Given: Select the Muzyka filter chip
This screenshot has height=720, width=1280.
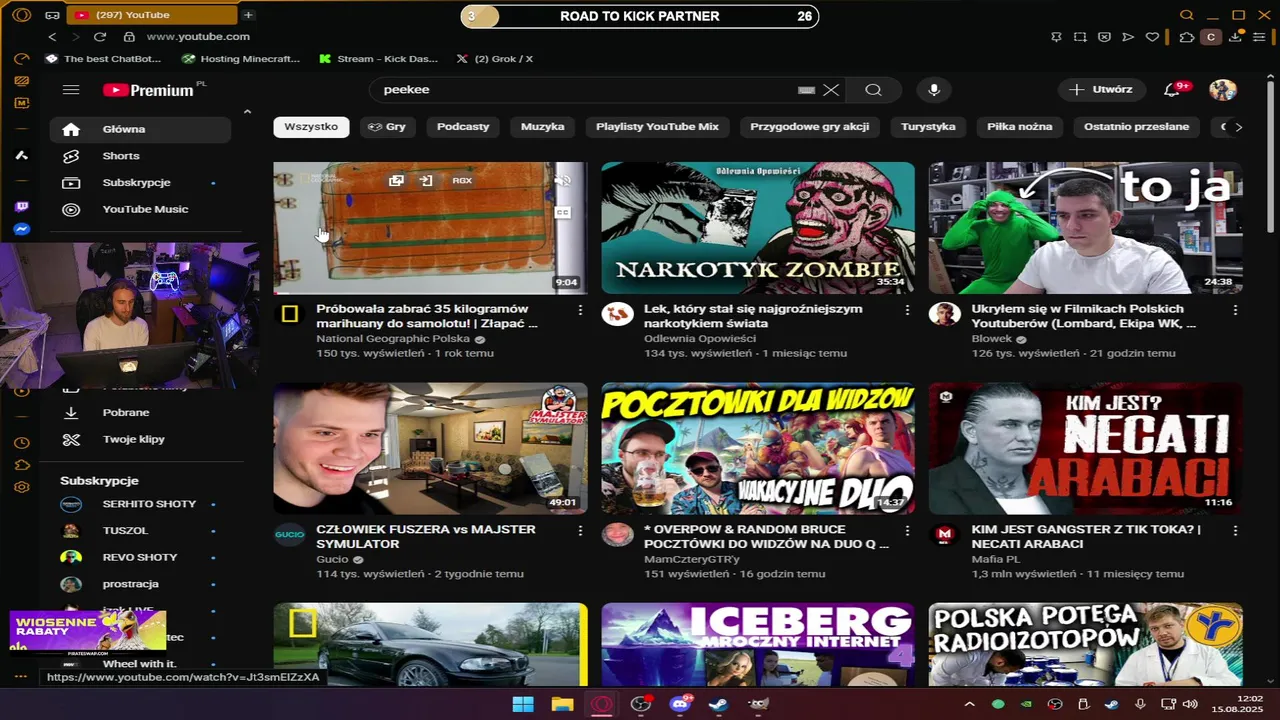Looking at the screenshot, I should click(543, 127).
